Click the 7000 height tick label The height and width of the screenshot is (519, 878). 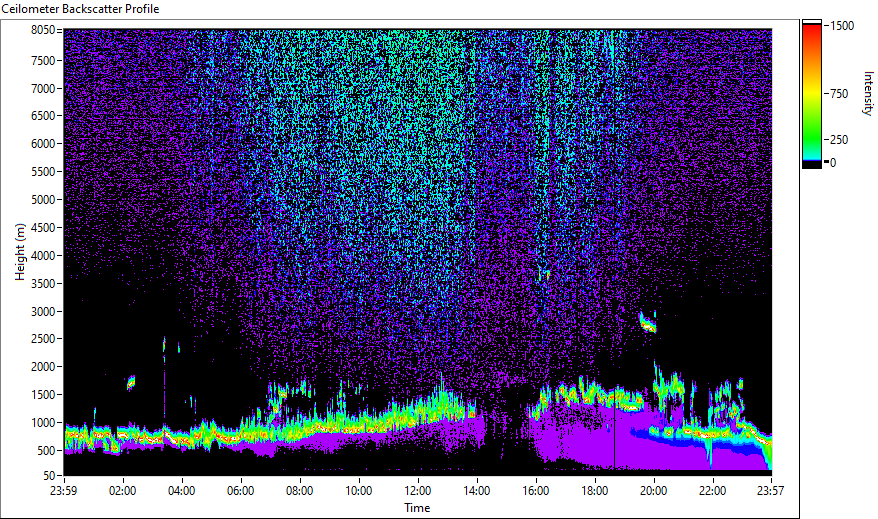point(43,88)
